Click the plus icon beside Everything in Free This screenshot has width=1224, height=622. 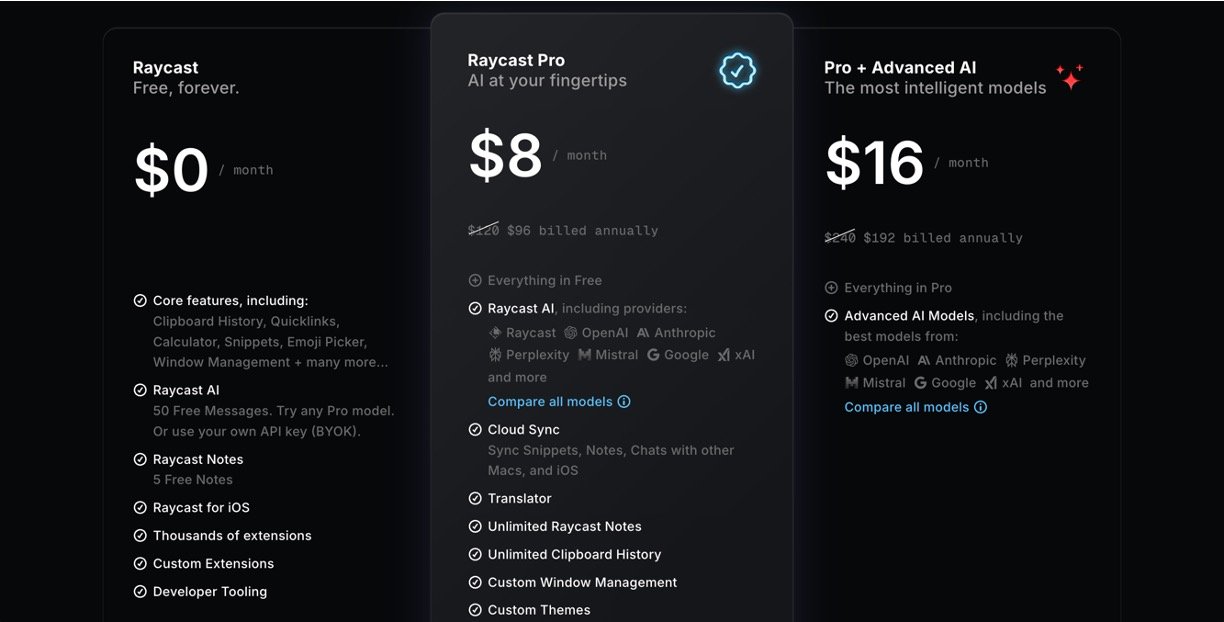pos(475,281)
